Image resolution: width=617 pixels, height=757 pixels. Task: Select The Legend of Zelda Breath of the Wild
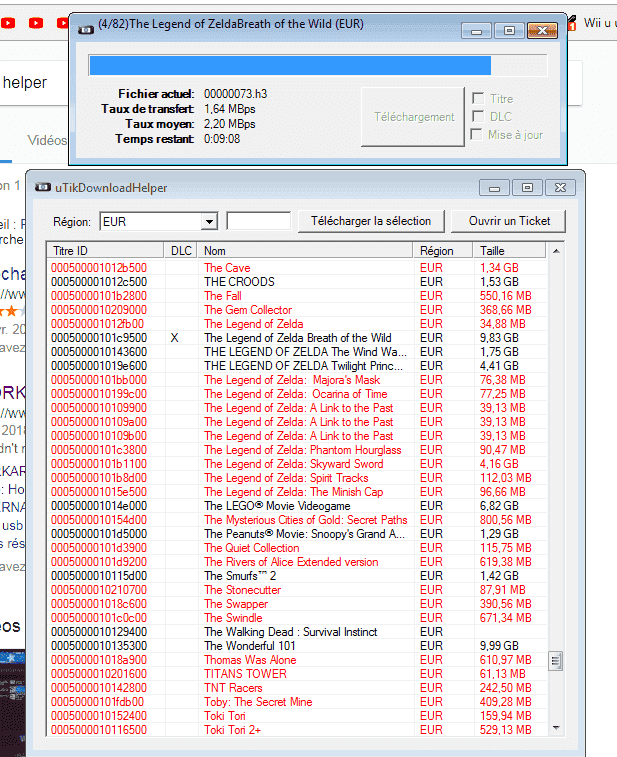(297, 337)
